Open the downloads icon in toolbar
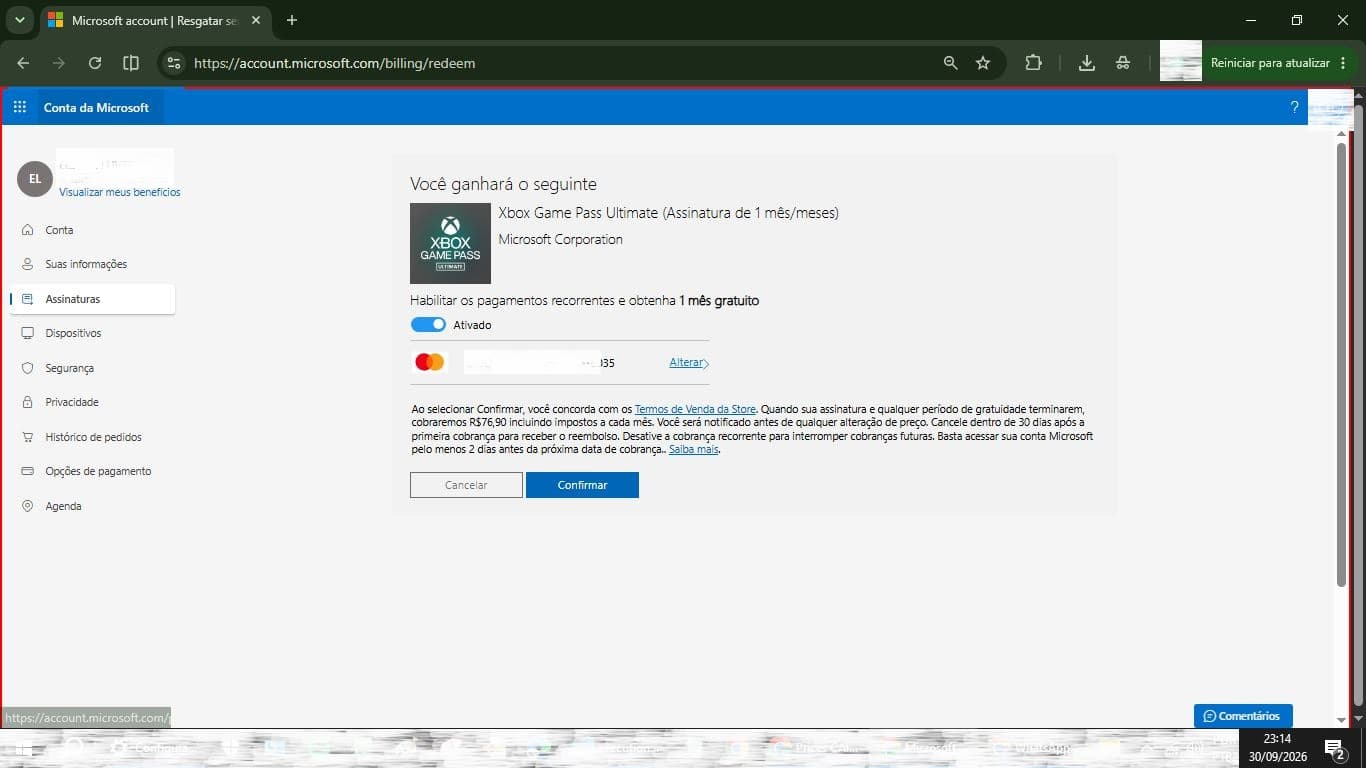The height and width of the screenshot is (768, 1366). (x=1087, y=63)
